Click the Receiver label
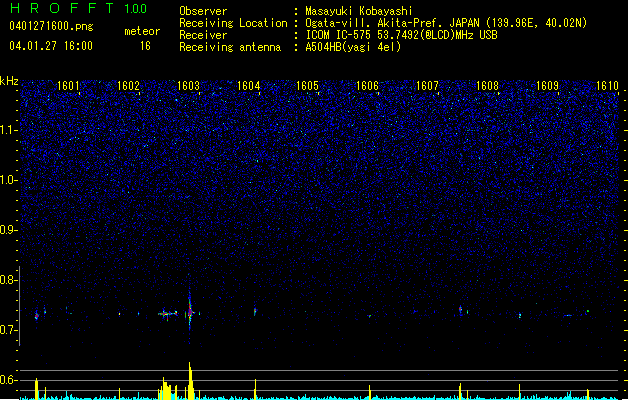This screenshot has width=629, height=400. [203, 35]
